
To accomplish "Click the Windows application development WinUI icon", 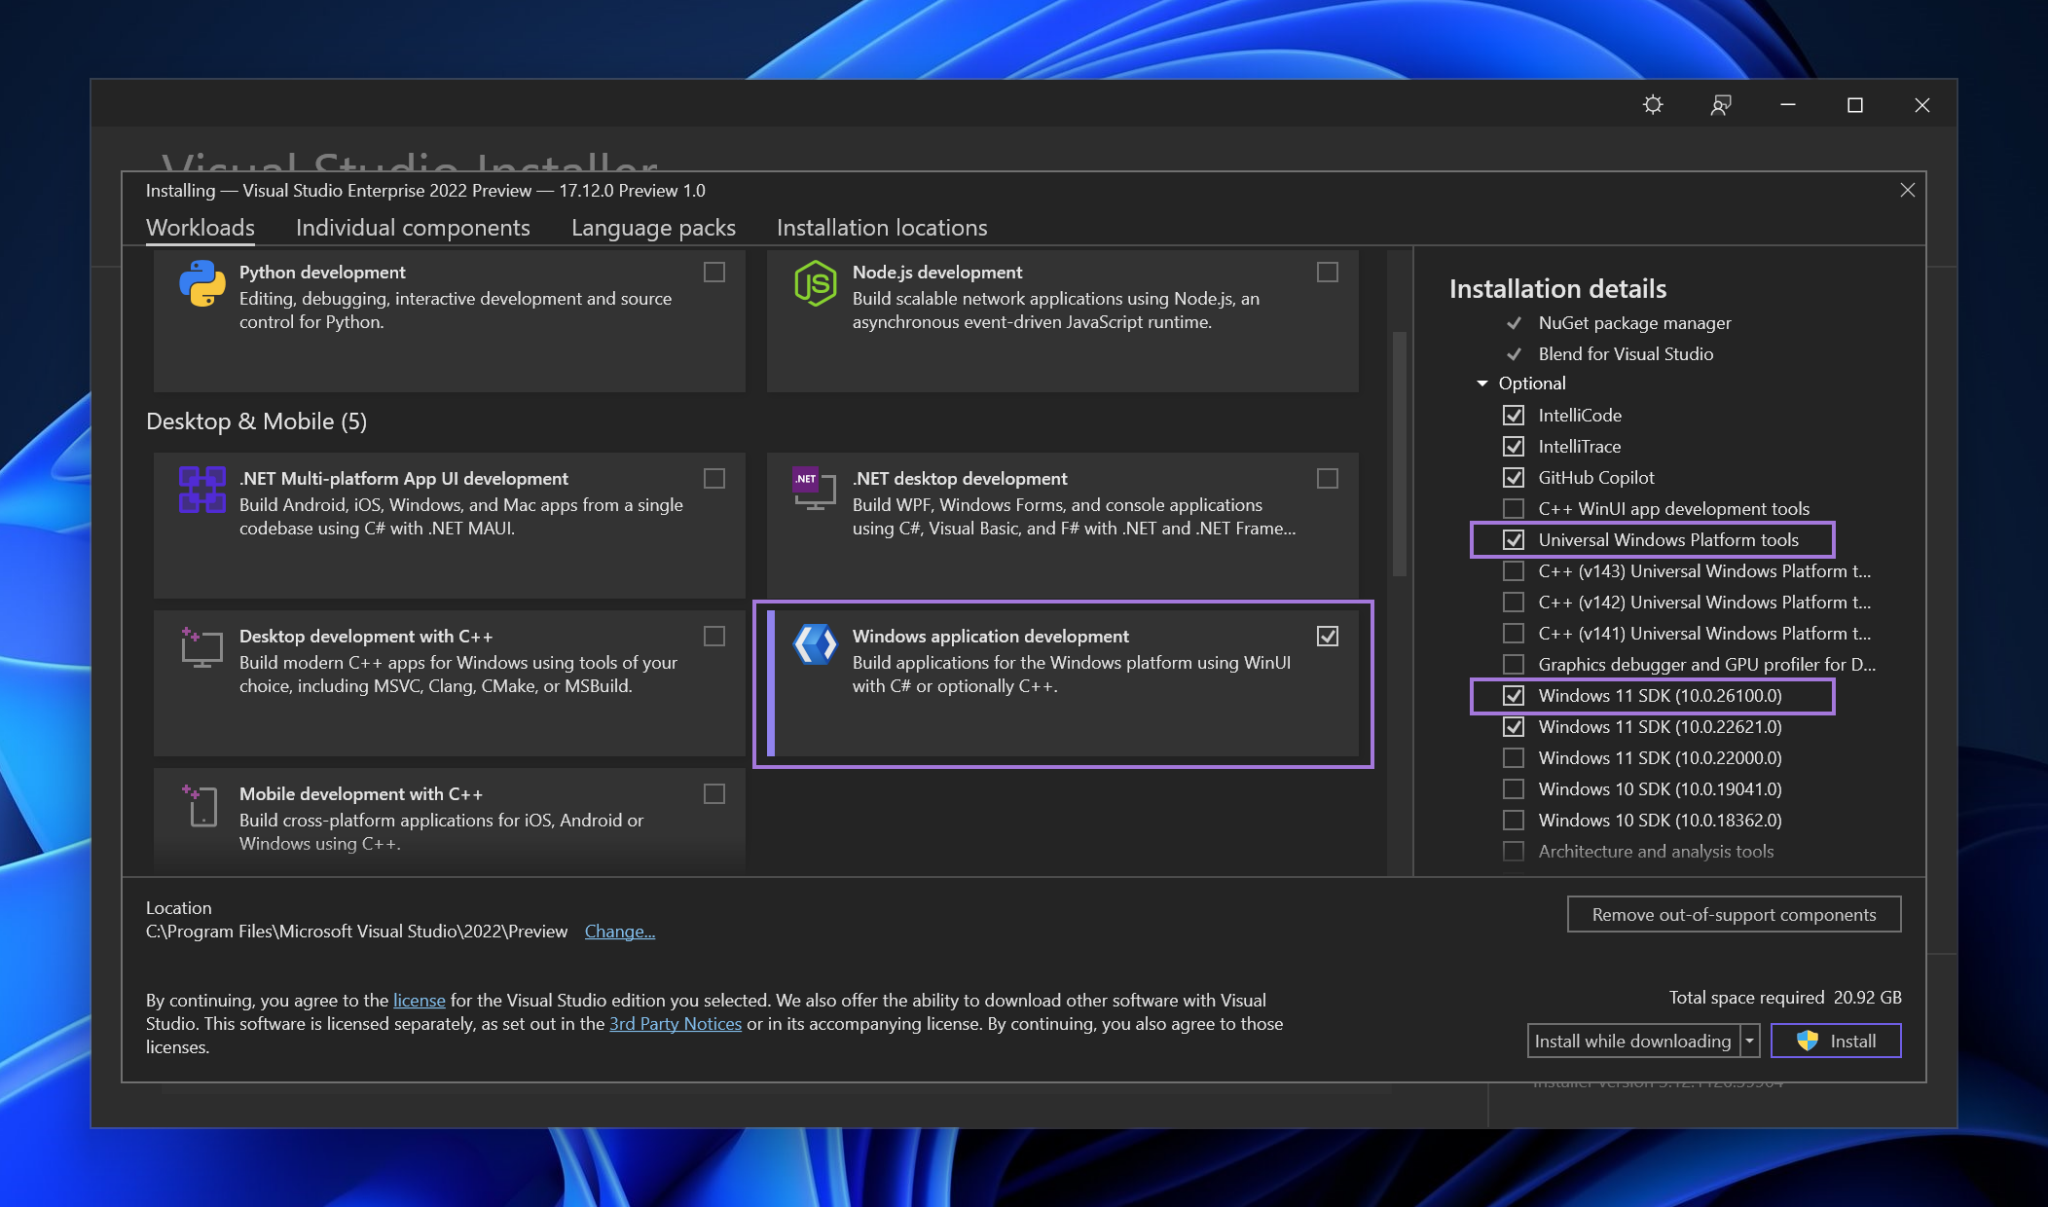I will pos(816,645).
